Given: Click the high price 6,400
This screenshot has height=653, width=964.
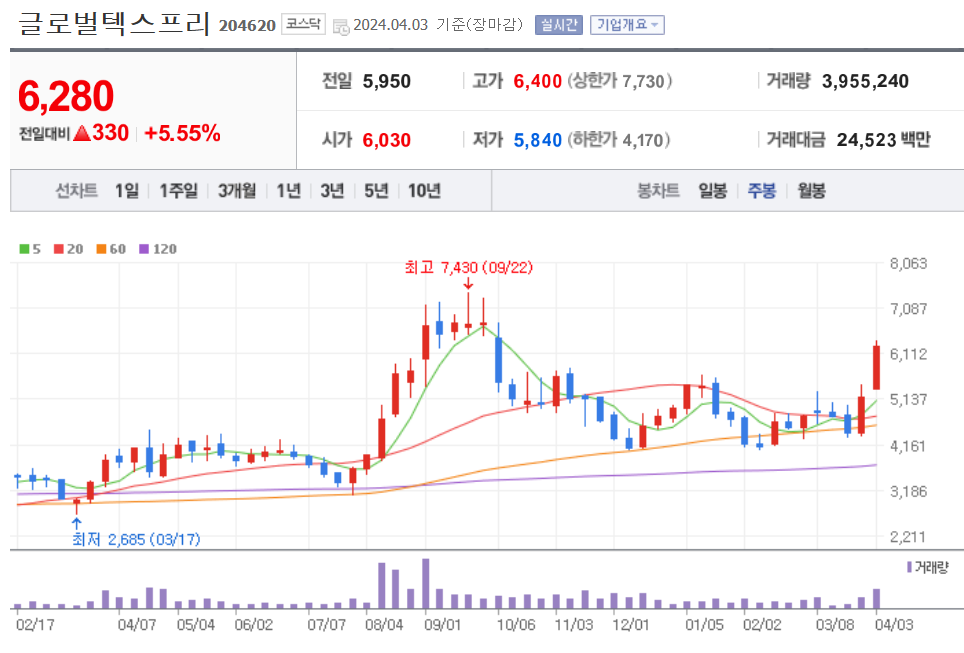Looking at the screenshot, I should tap(537, 81).
